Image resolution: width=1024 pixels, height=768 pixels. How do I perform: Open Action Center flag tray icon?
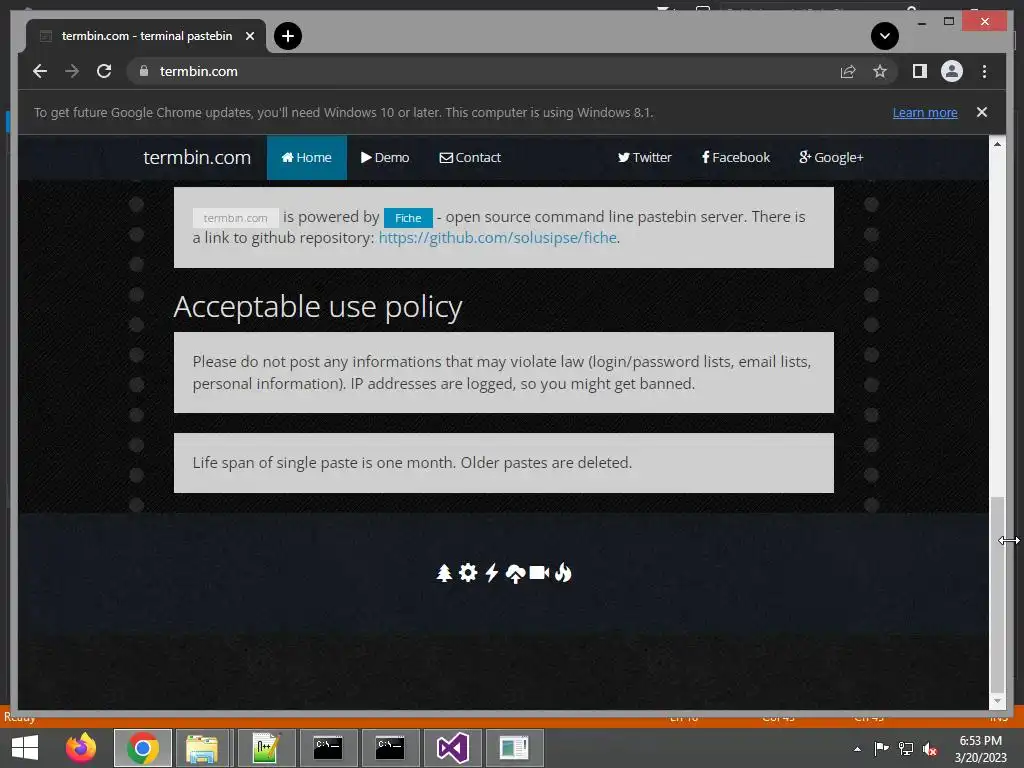pos(881,749)
